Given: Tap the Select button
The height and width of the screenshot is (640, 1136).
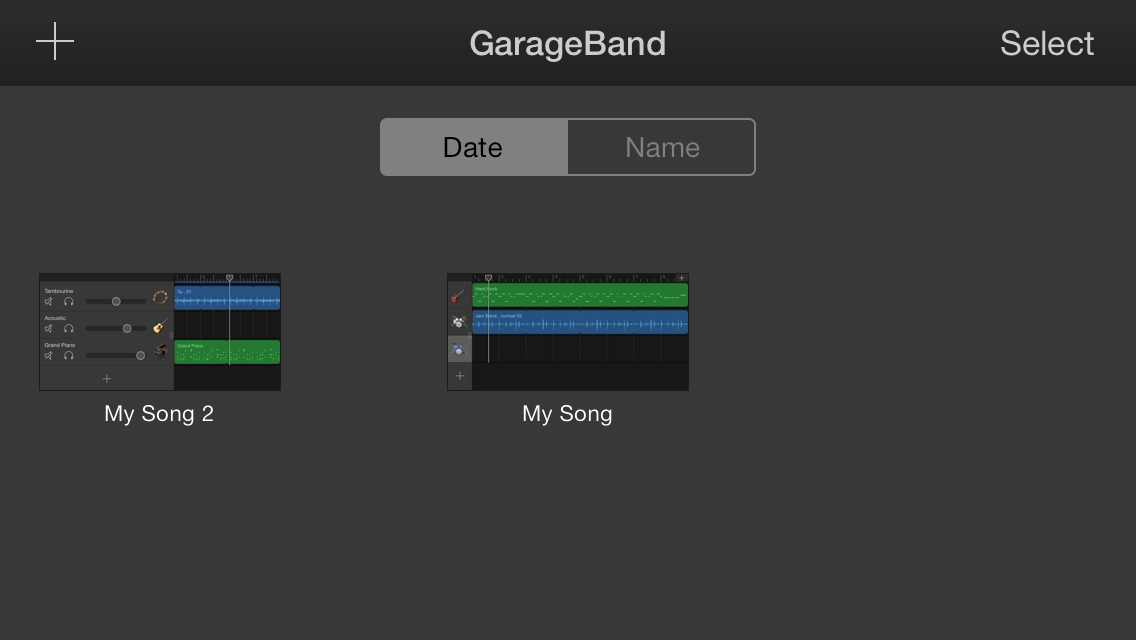Looking at the screenshot, I should pos(1047,43).
